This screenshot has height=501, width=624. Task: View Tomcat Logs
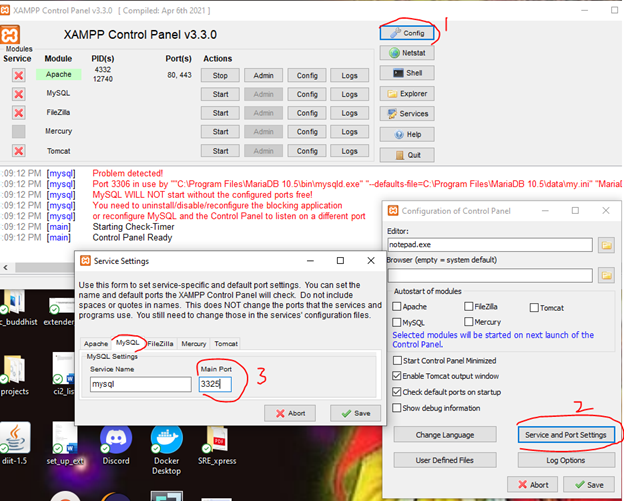(349, 151)
